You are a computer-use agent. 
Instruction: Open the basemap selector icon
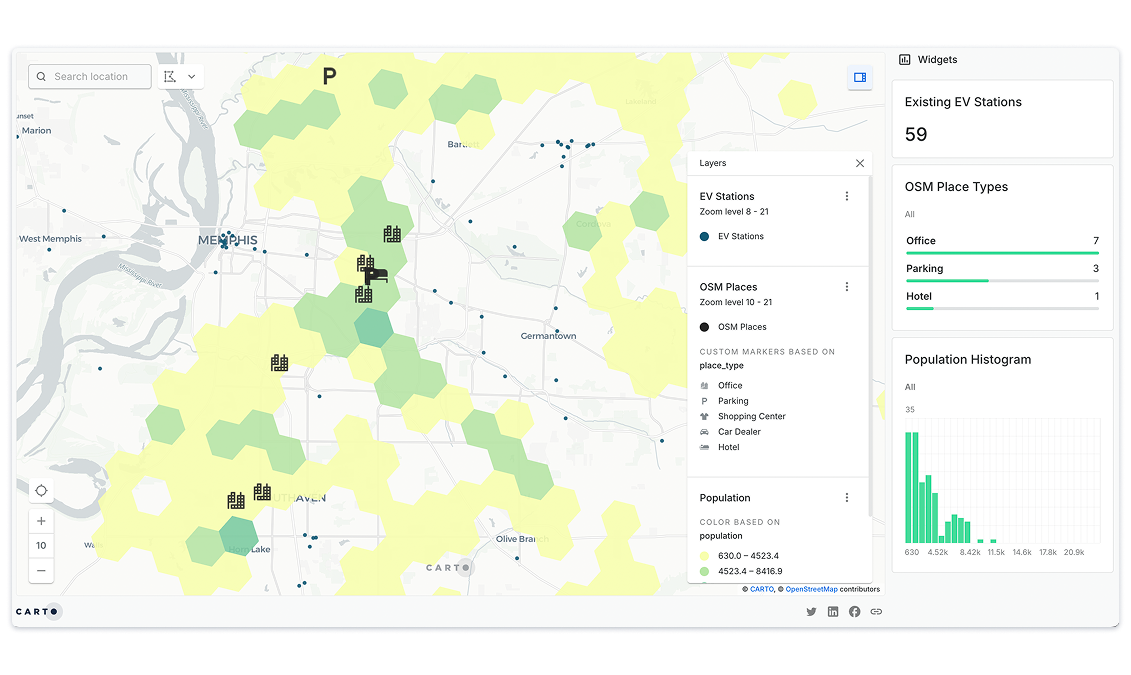click(x=859, y=77)
